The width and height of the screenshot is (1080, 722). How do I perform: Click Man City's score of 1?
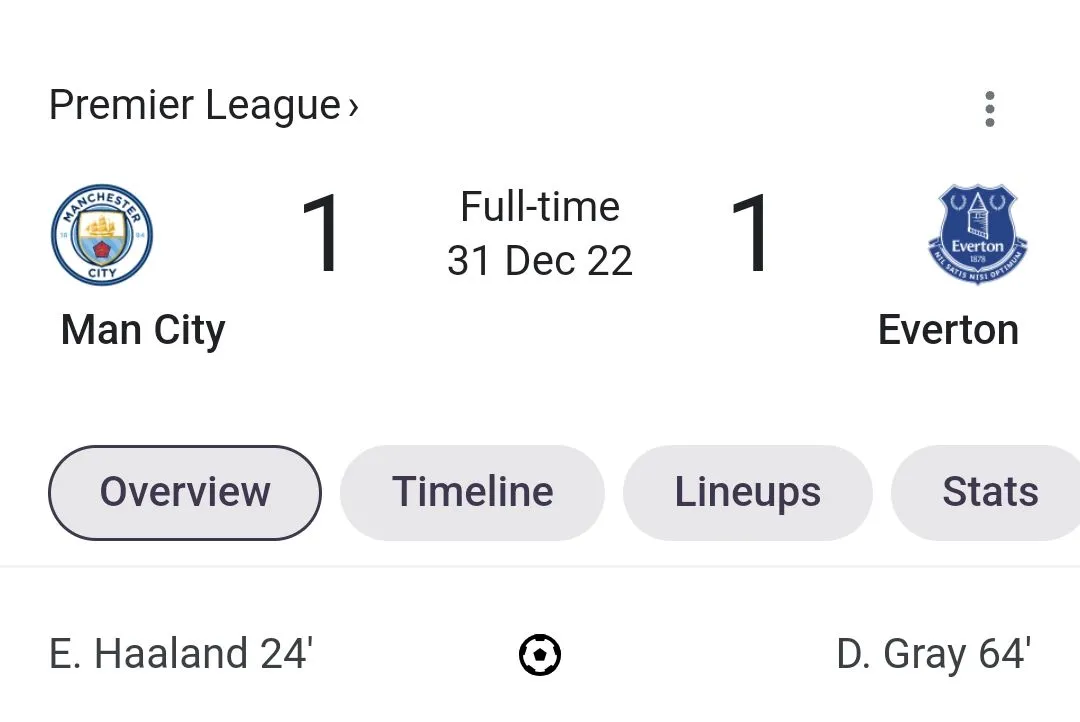point(322,235)
